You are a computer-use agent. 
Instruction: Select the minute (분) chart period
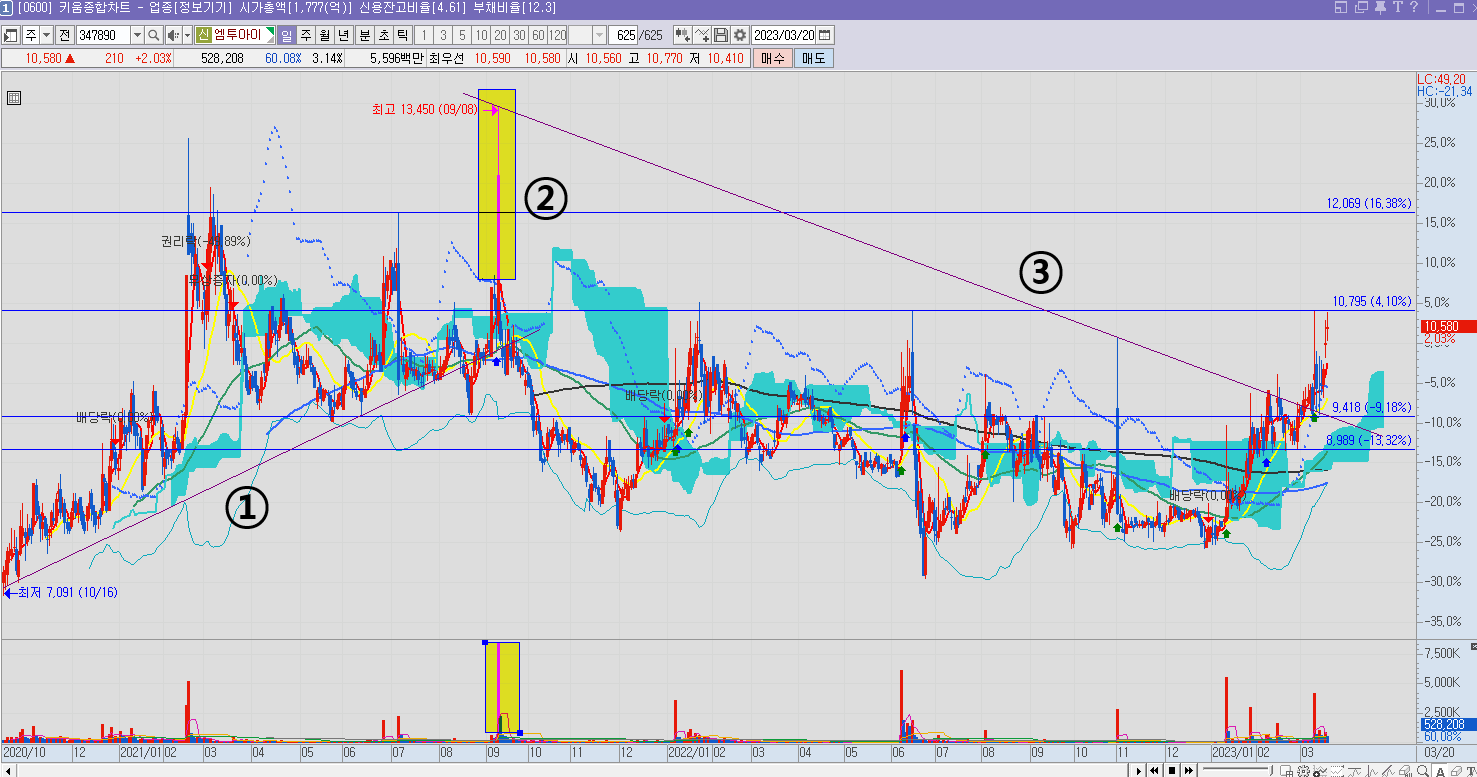click(364, 35)
